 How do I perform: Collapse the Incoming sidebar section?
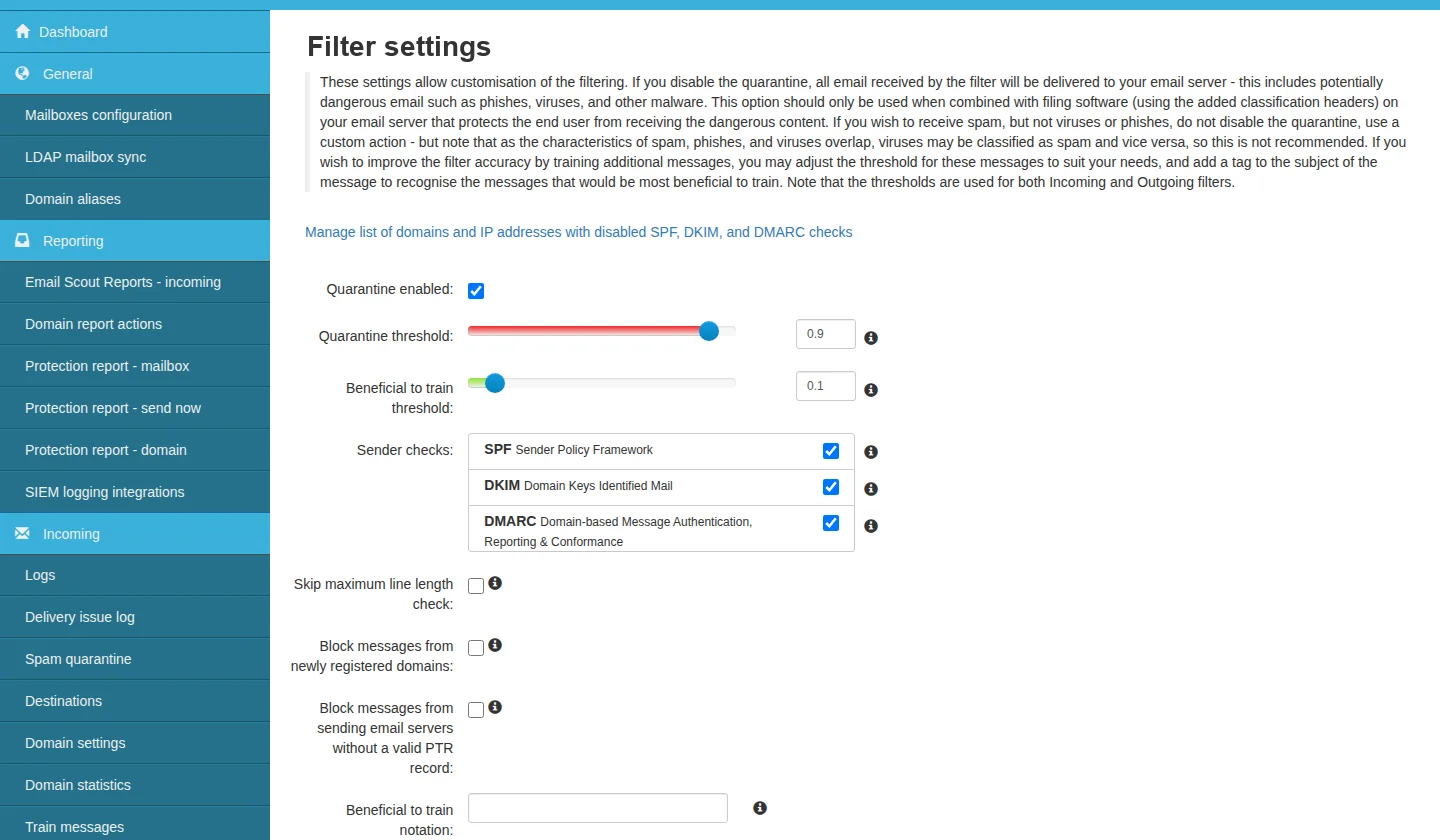[135, 533]
